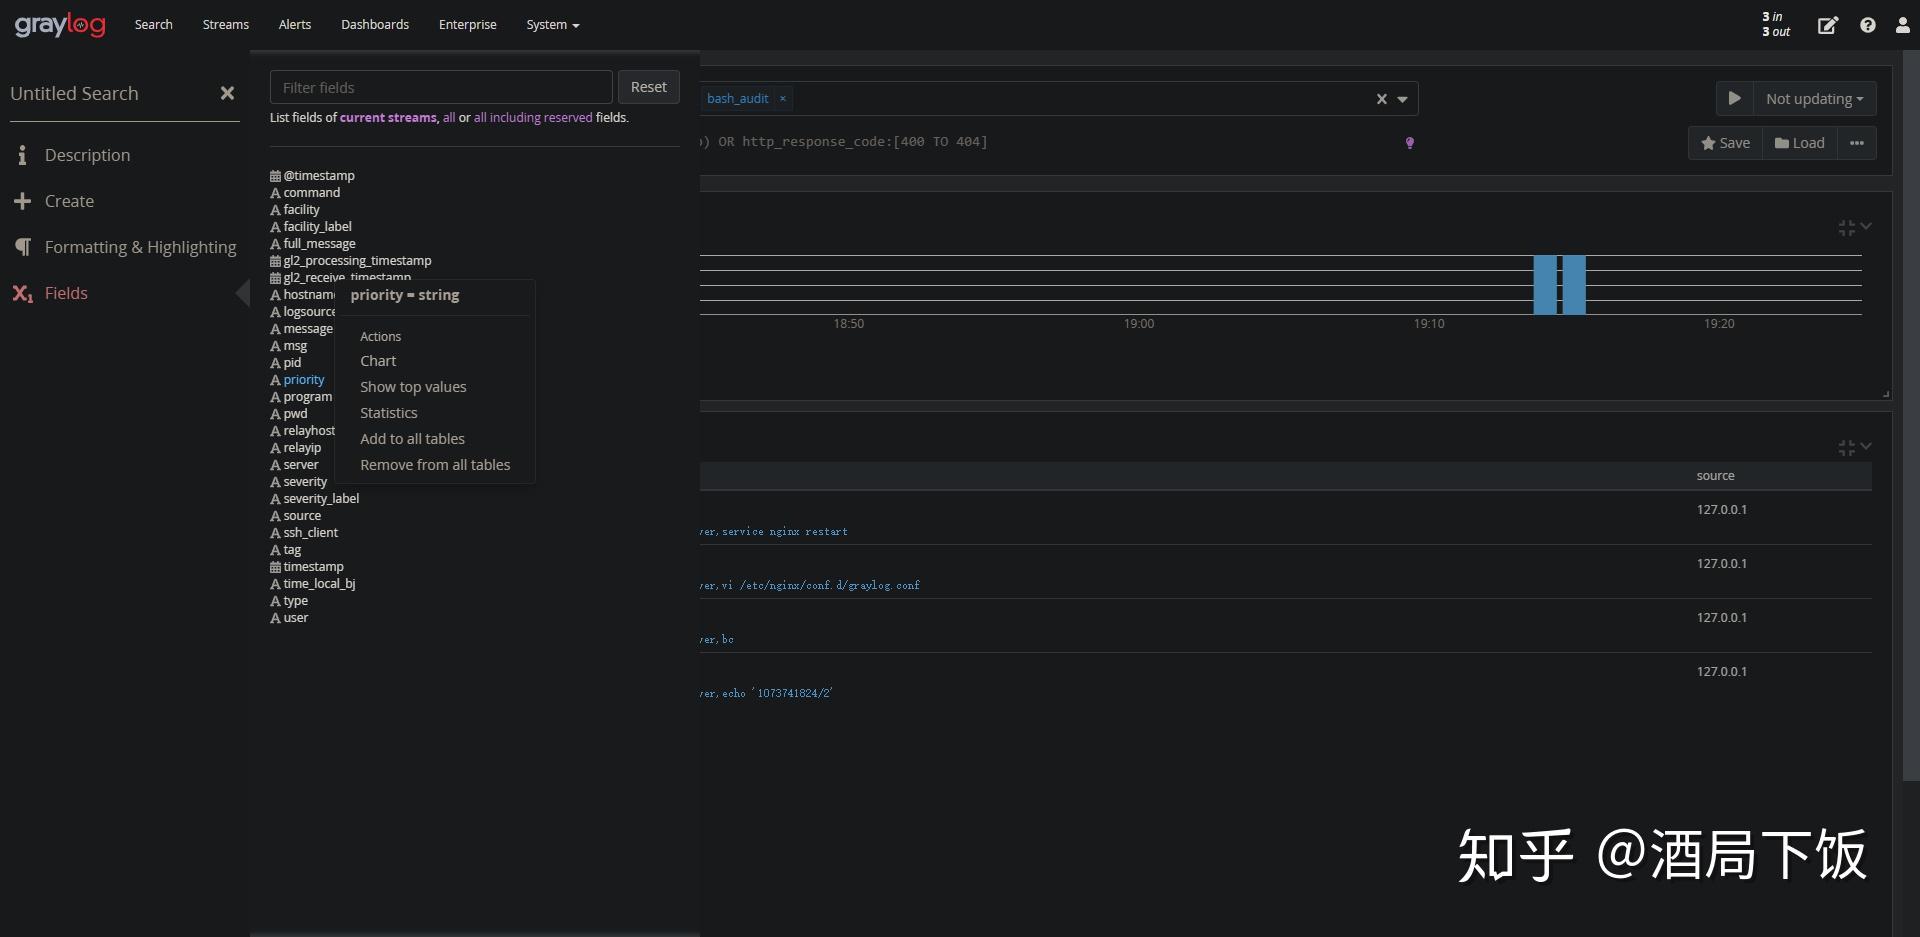Click the Reset filter button
The image size is (1920, 937).
coord(648,87)
